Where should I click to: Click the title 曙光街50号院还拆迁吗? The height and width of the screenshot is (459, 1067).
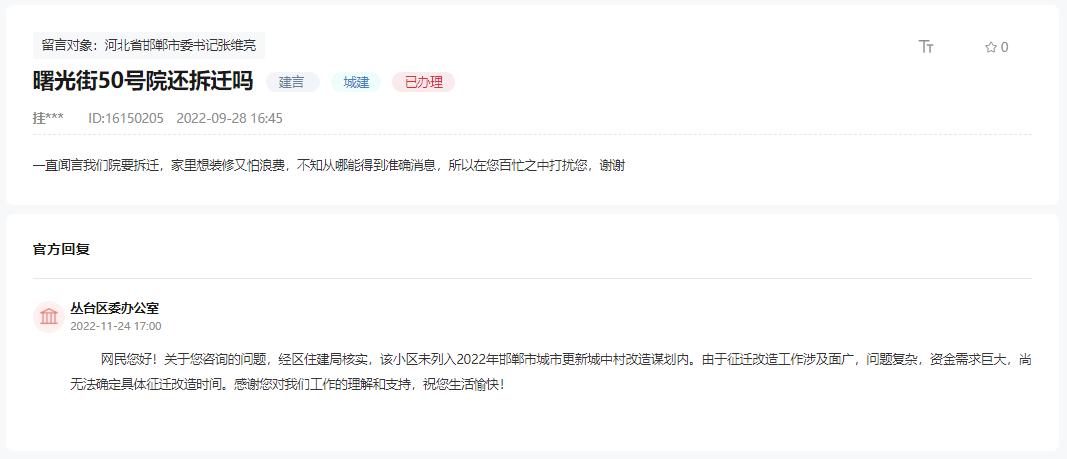coord(143,82)
